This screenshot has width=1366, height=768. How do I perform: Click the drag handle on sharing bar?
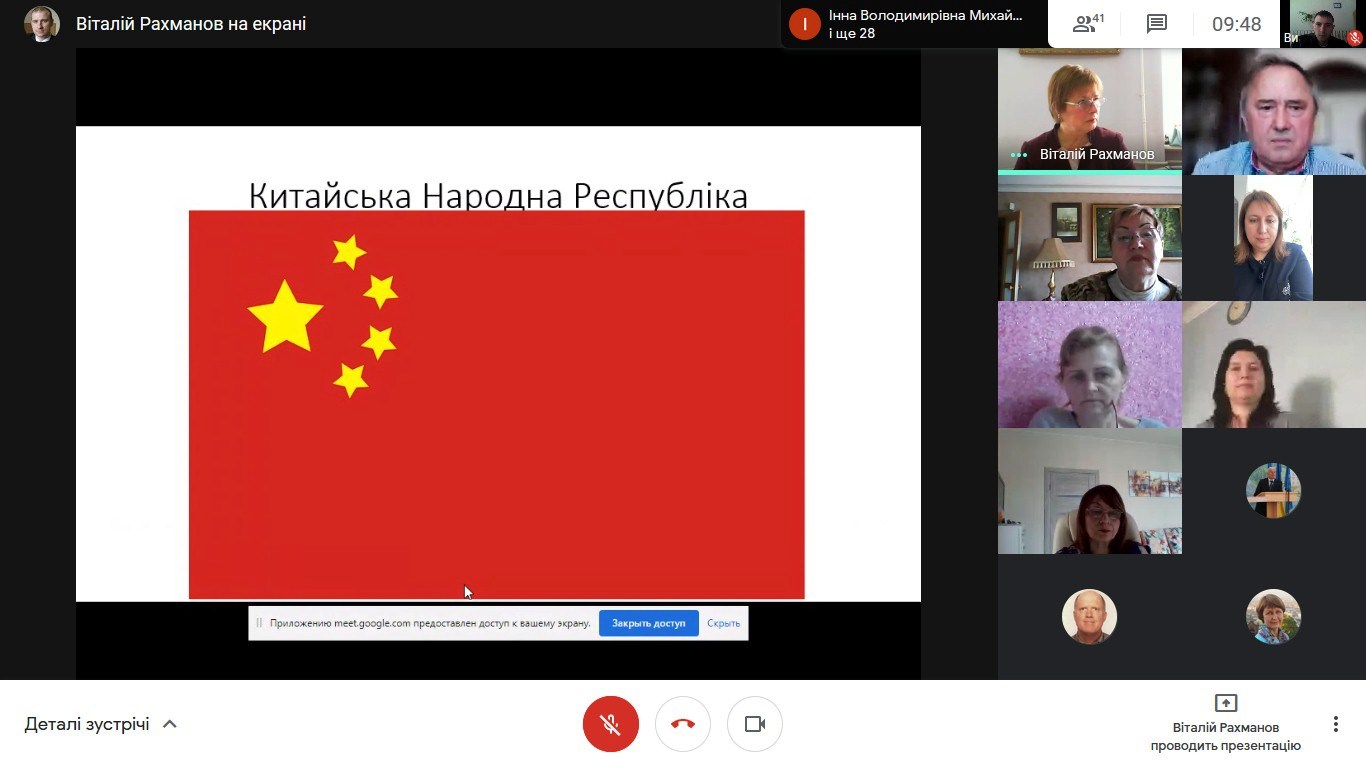coord(259,623)
